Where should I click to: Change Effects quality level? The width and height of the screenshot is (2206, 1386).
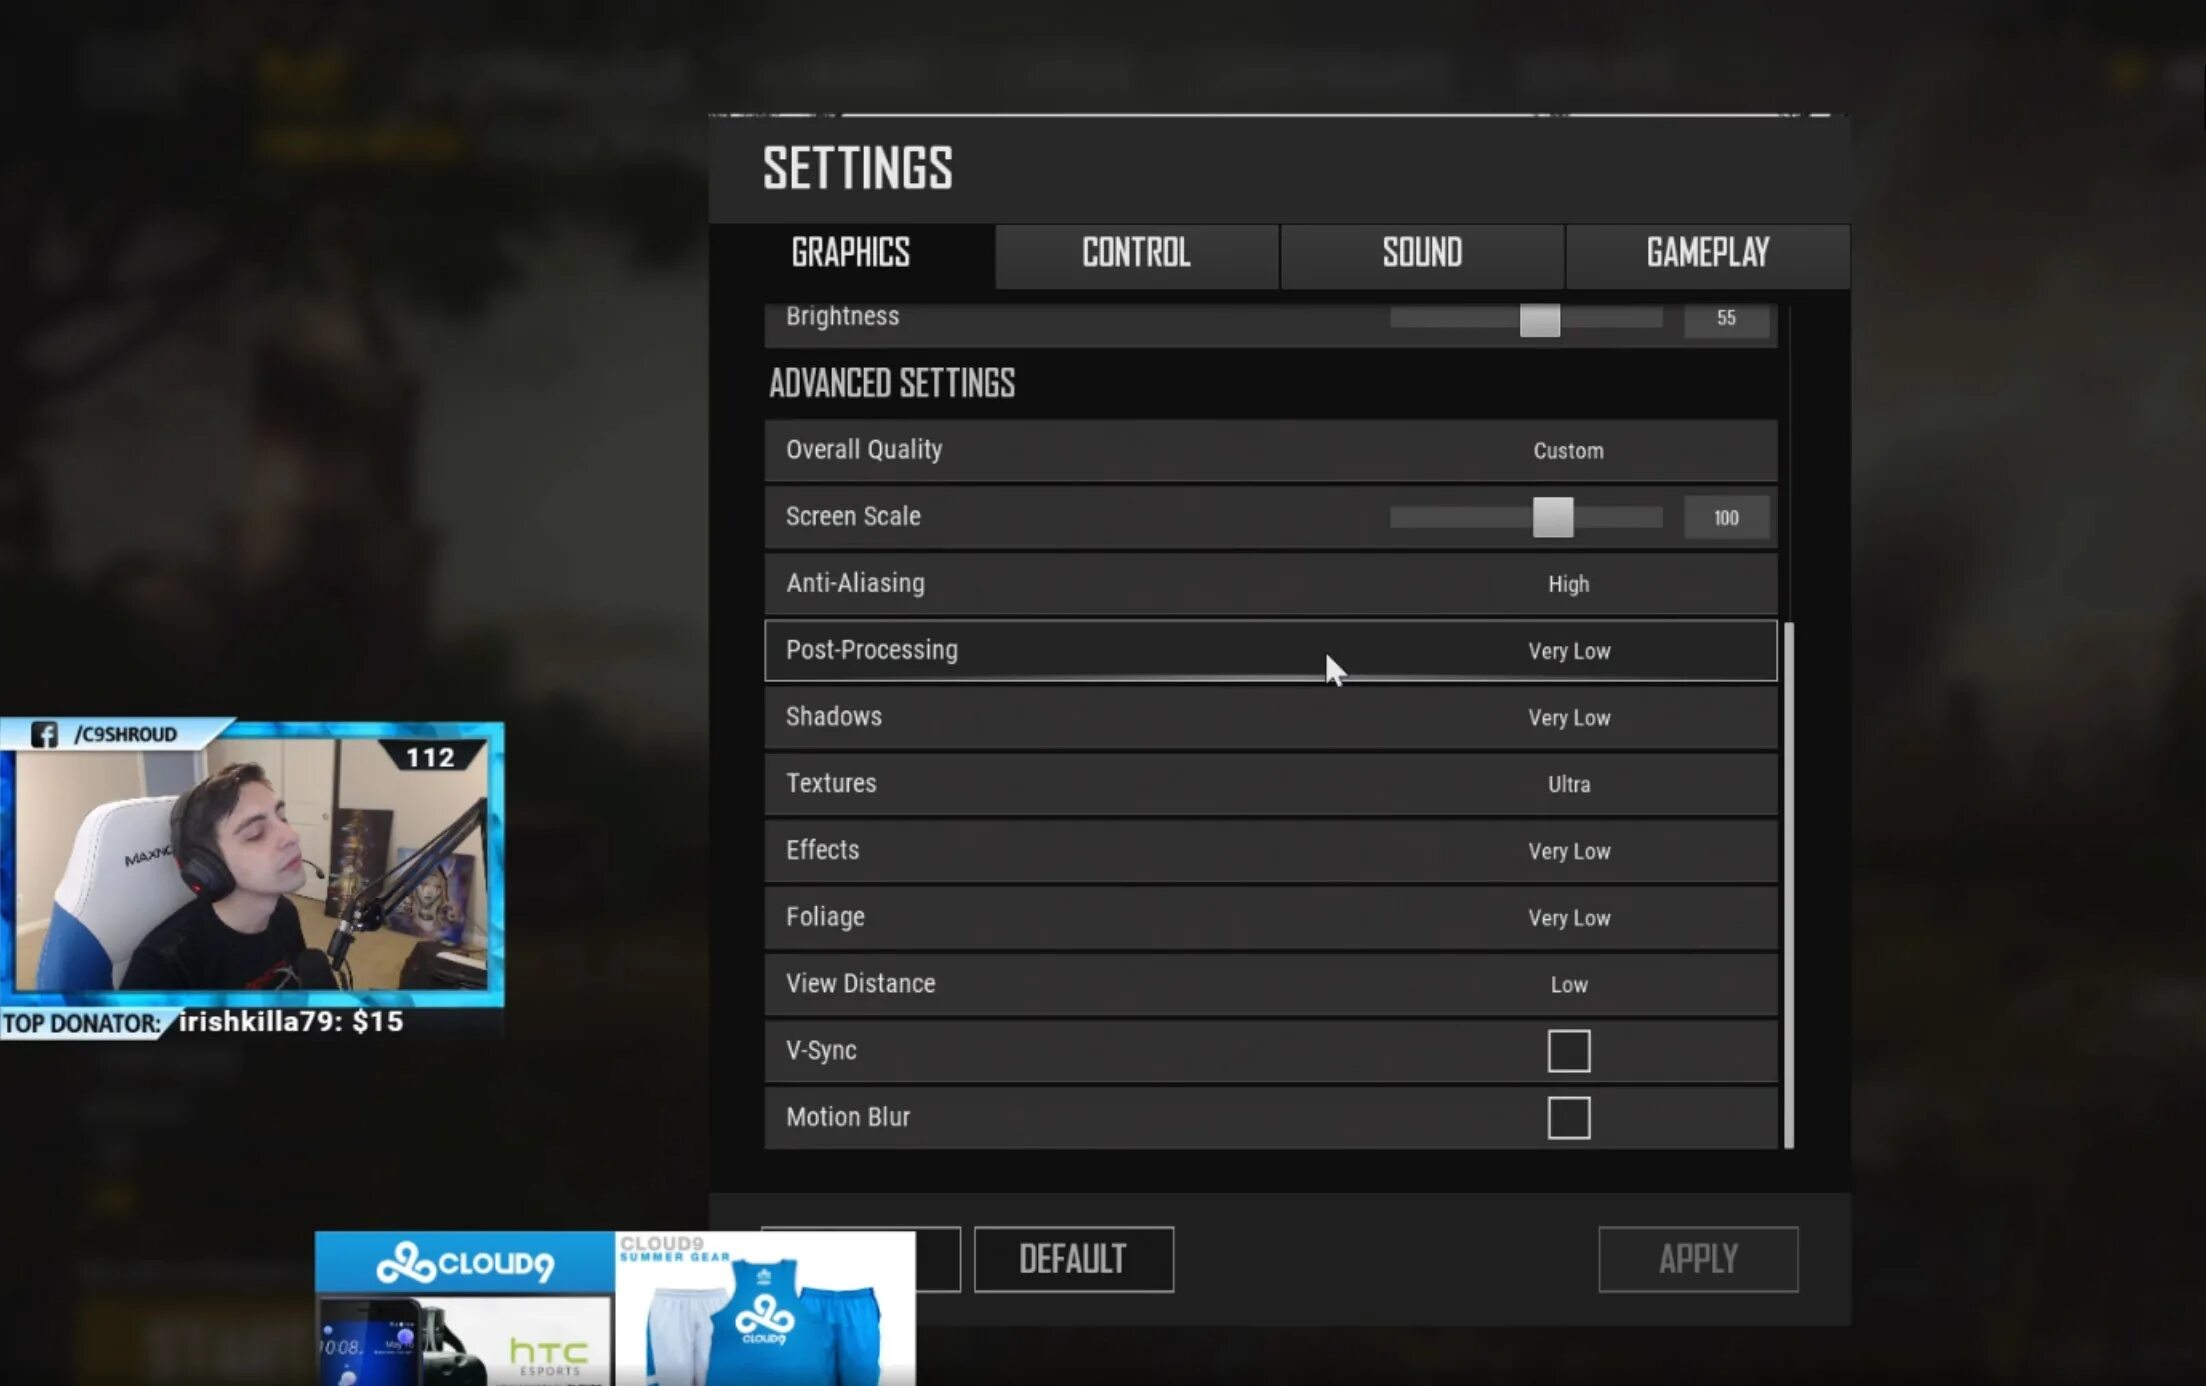pyautogui.click(x=1569, y=849)
